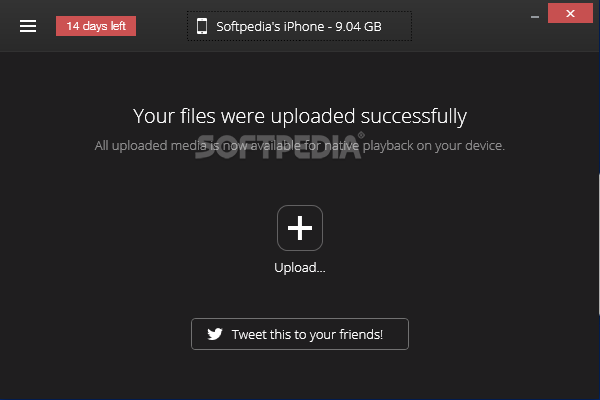This screenshot has height=400, width=600.
Task: Click the "Upload..." label
Action: (300, 267)
